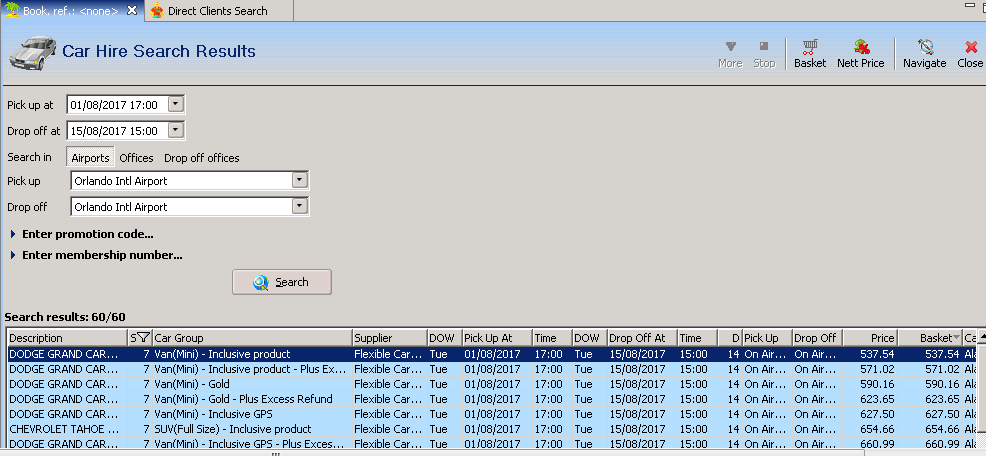Screen dimensions: 986x456
Task: Select Offices search option
Action: (136, 158)
